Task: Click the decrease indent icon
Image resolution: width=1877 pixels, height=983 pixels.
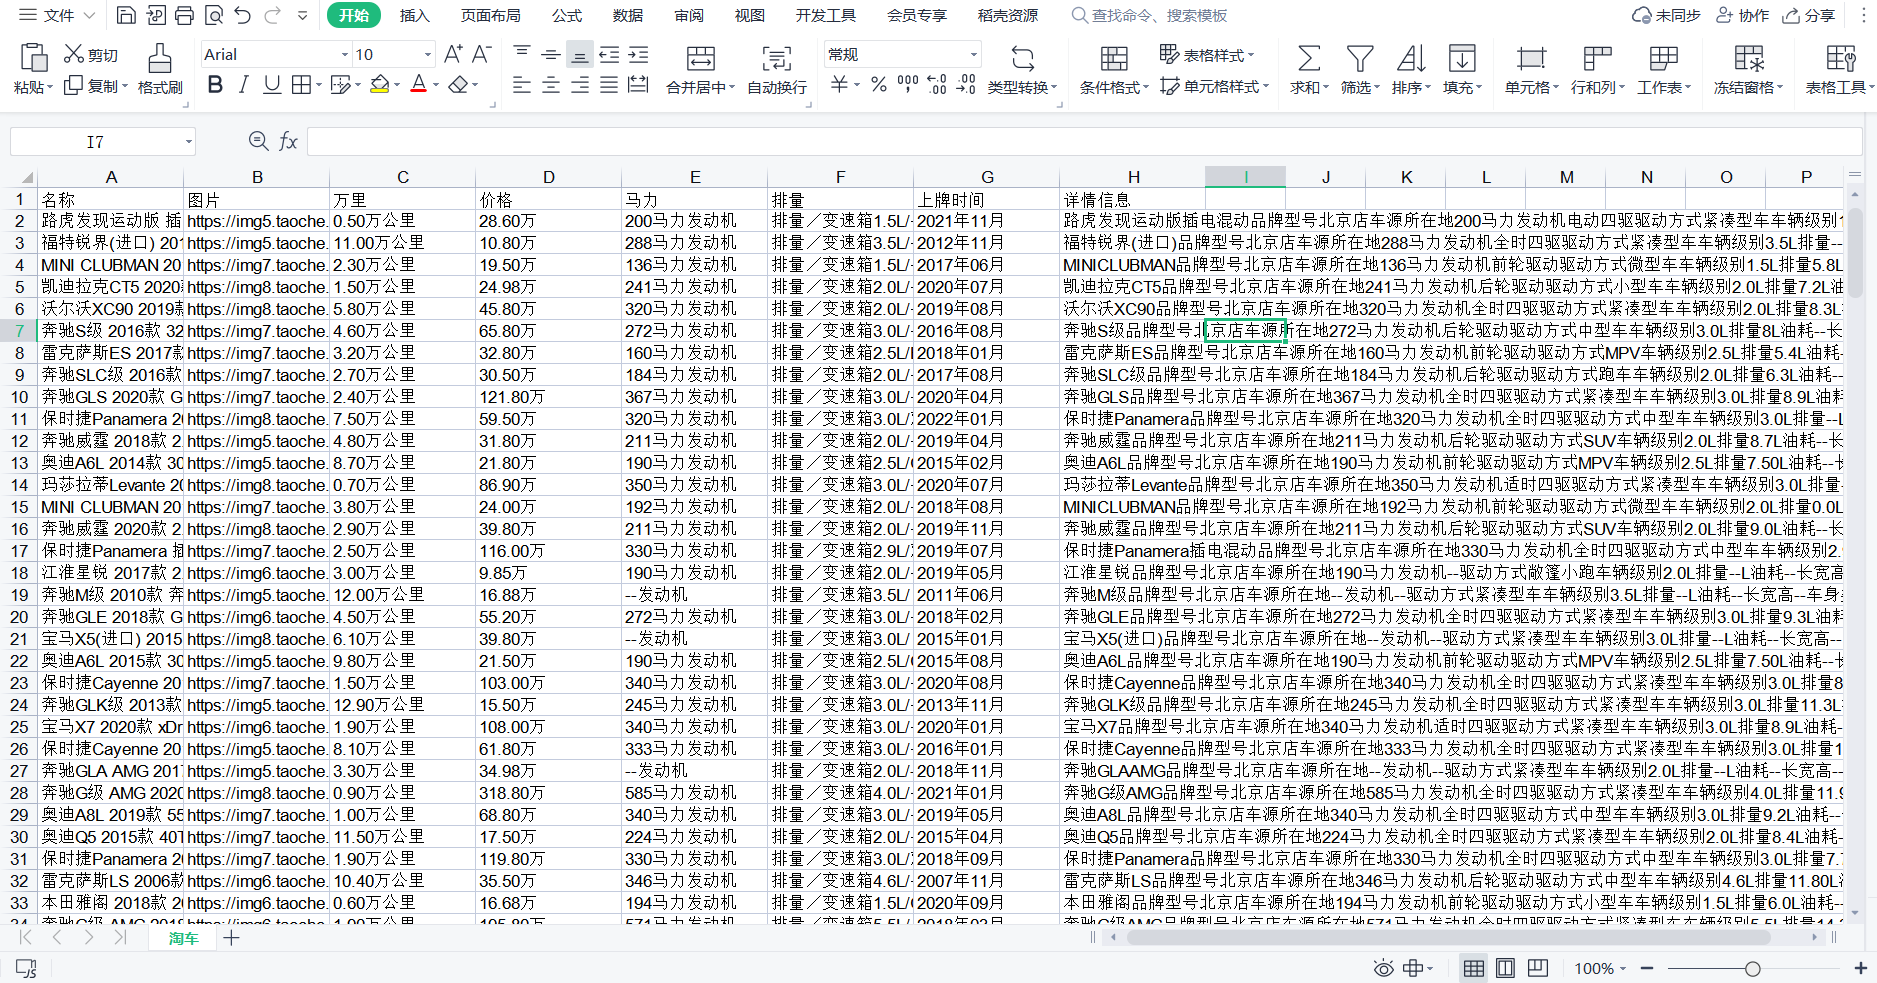Action: coord(609,54)
